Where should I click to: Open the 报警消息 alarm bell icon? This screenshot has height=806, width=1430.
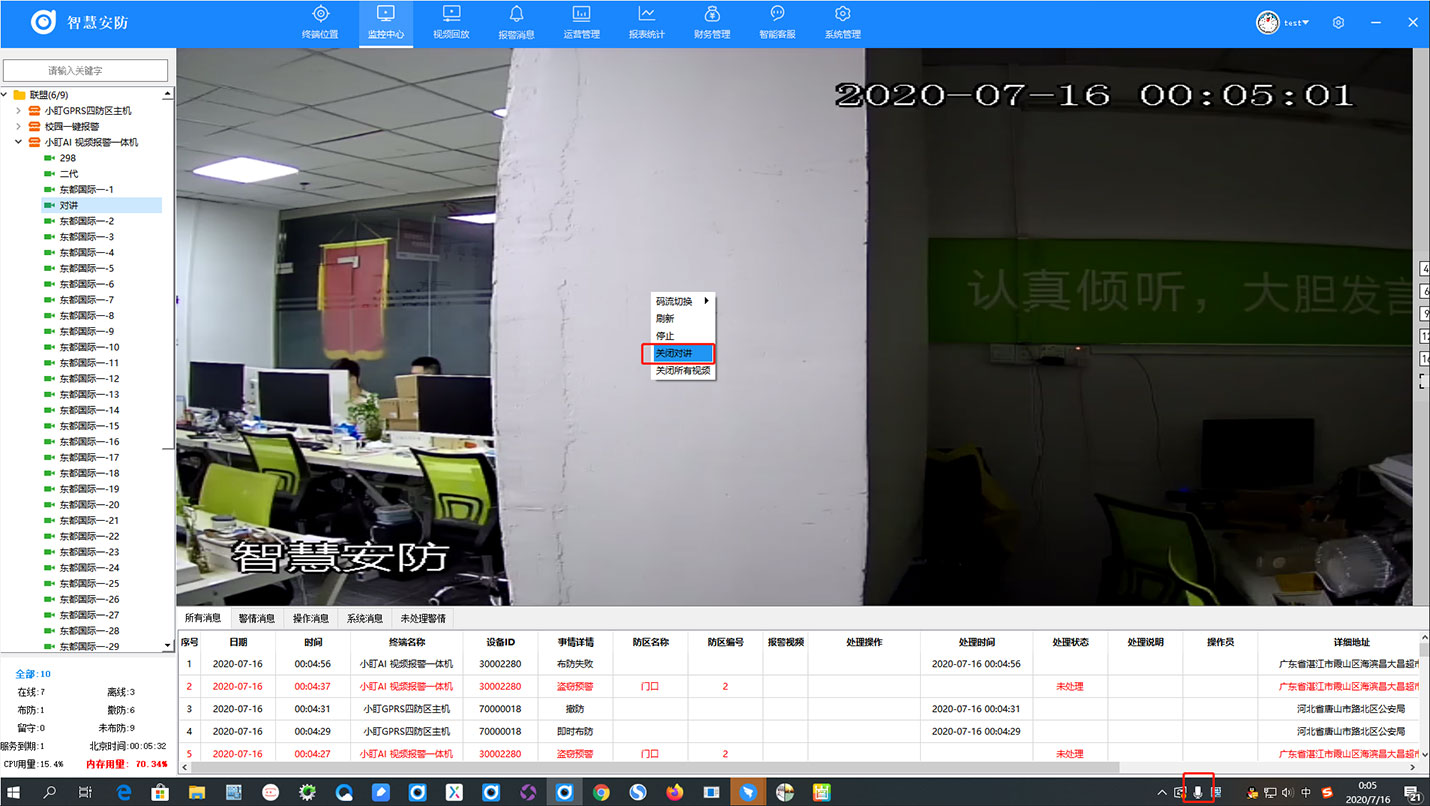[x=516, y=23]
